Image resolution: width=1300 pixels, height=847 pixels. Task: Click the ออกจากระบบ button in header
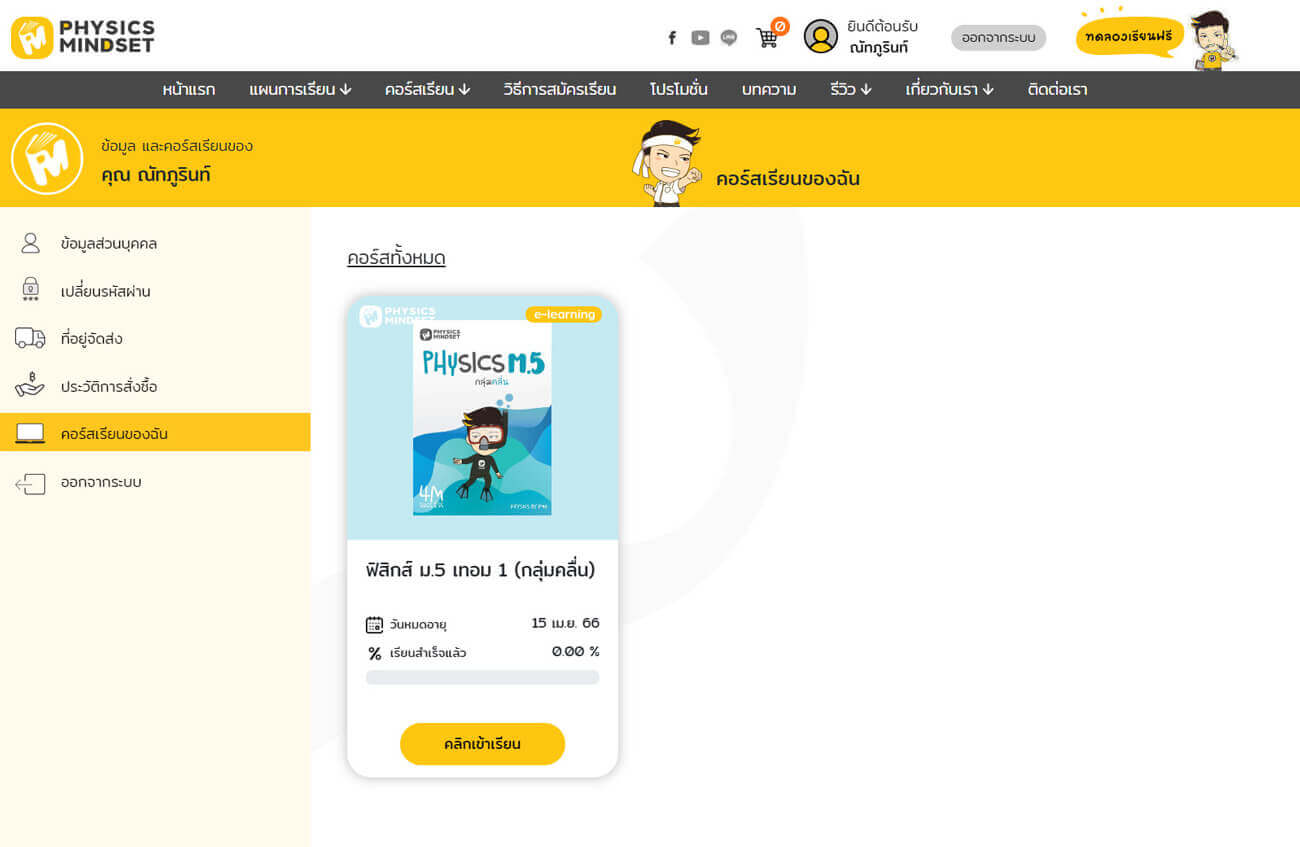click(998, 38)
